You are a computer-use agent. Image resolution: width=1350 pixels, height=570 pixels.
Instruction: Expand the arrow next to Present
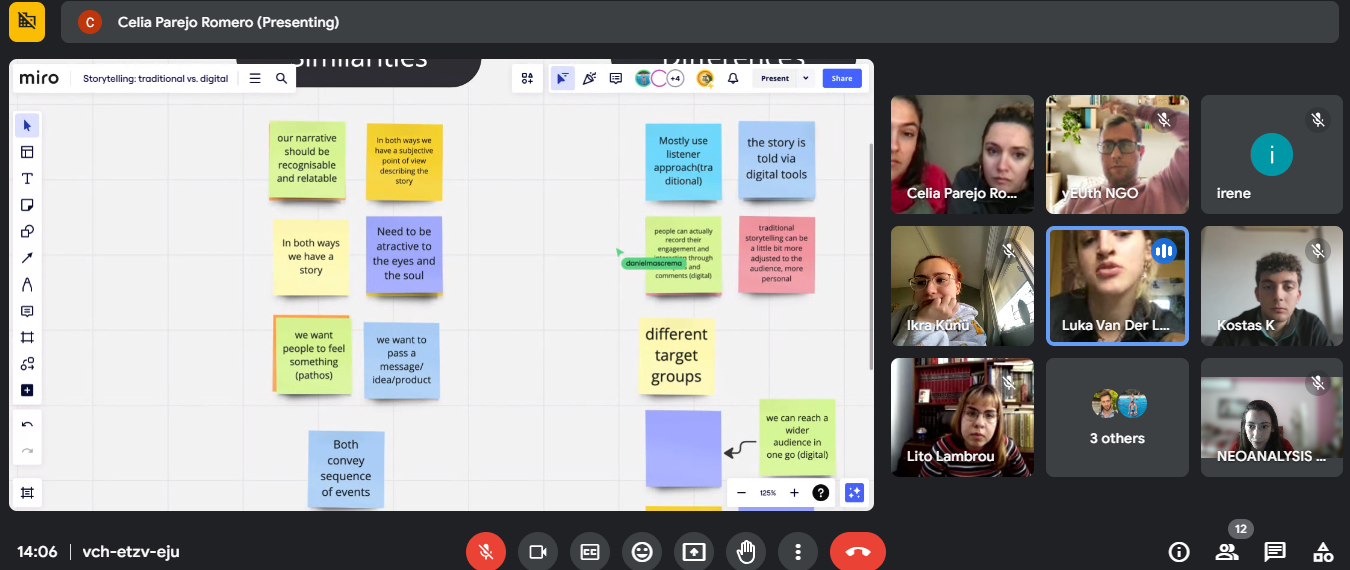point(806,78)
